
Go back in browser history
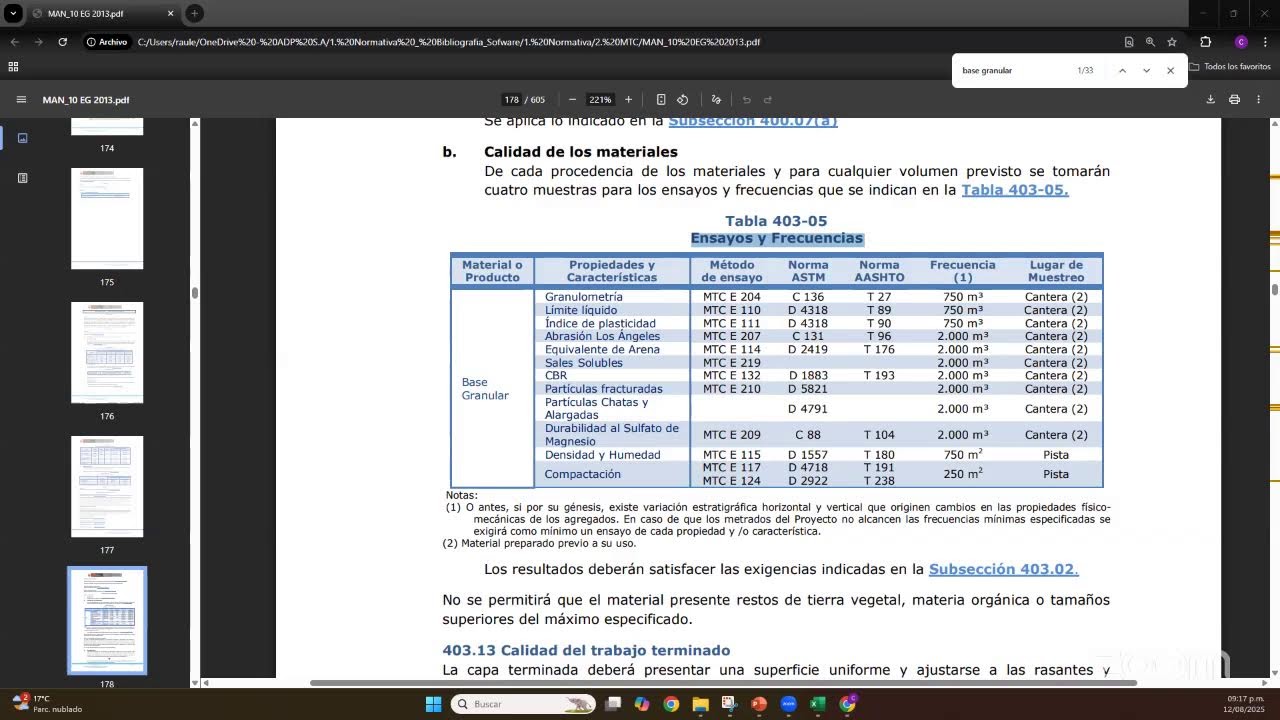tap(14, 42)
